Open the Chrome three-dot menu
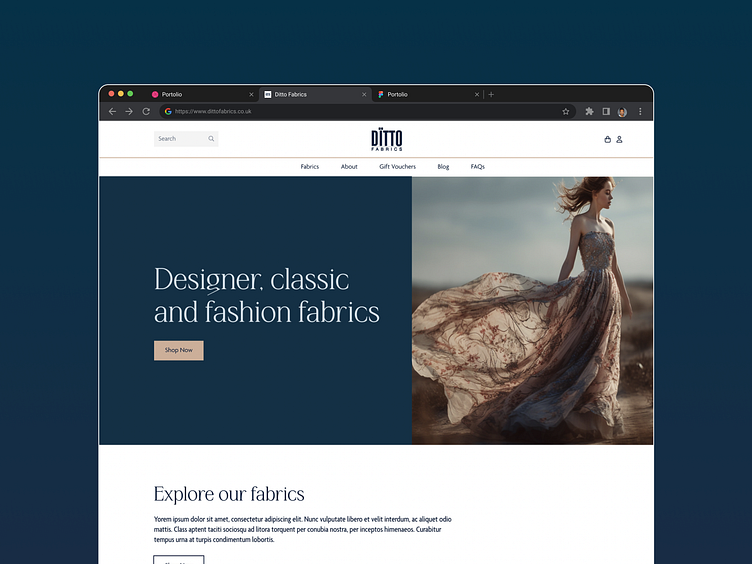 640,111
